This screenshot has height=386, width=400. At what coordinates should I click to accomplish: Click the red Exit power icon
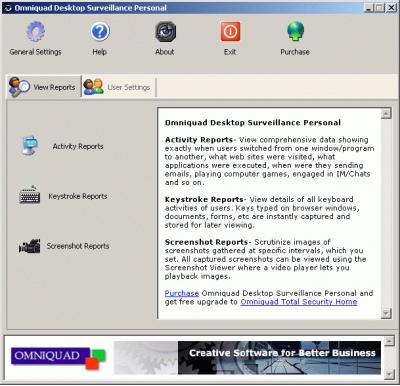coord(230,31)
